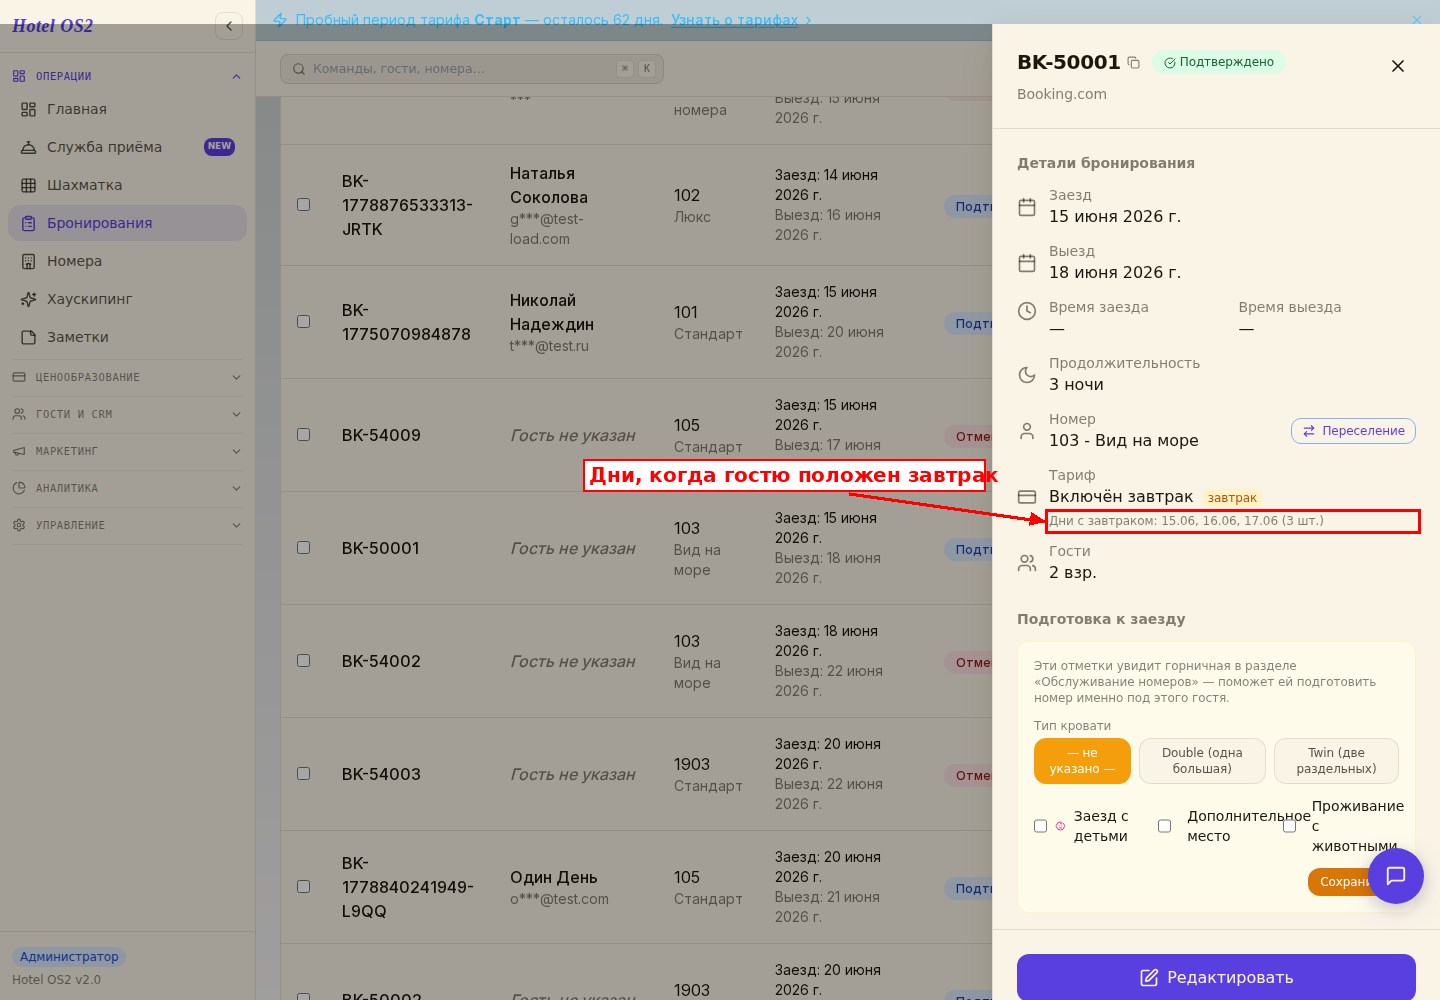This screenshot has width=1440, height=1000.
Task: Click the Переселение button
Action: coord(1353,431)
